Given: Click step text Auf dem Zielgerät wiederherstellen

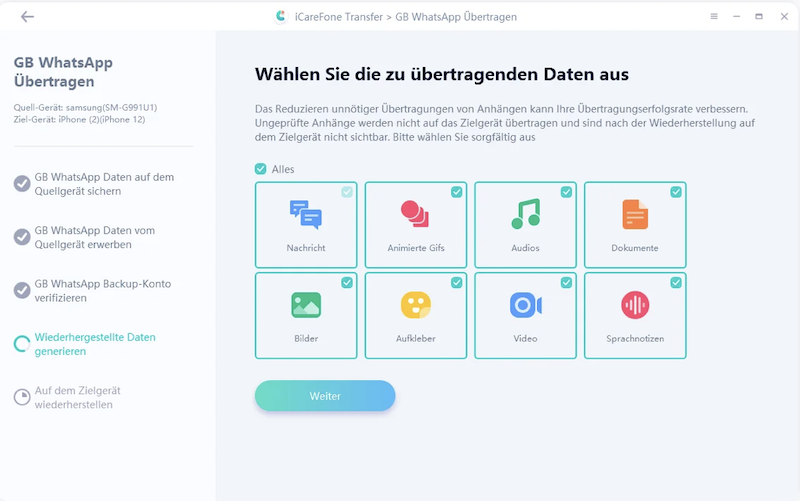Looking at the screenshot, I should point(78,397).
